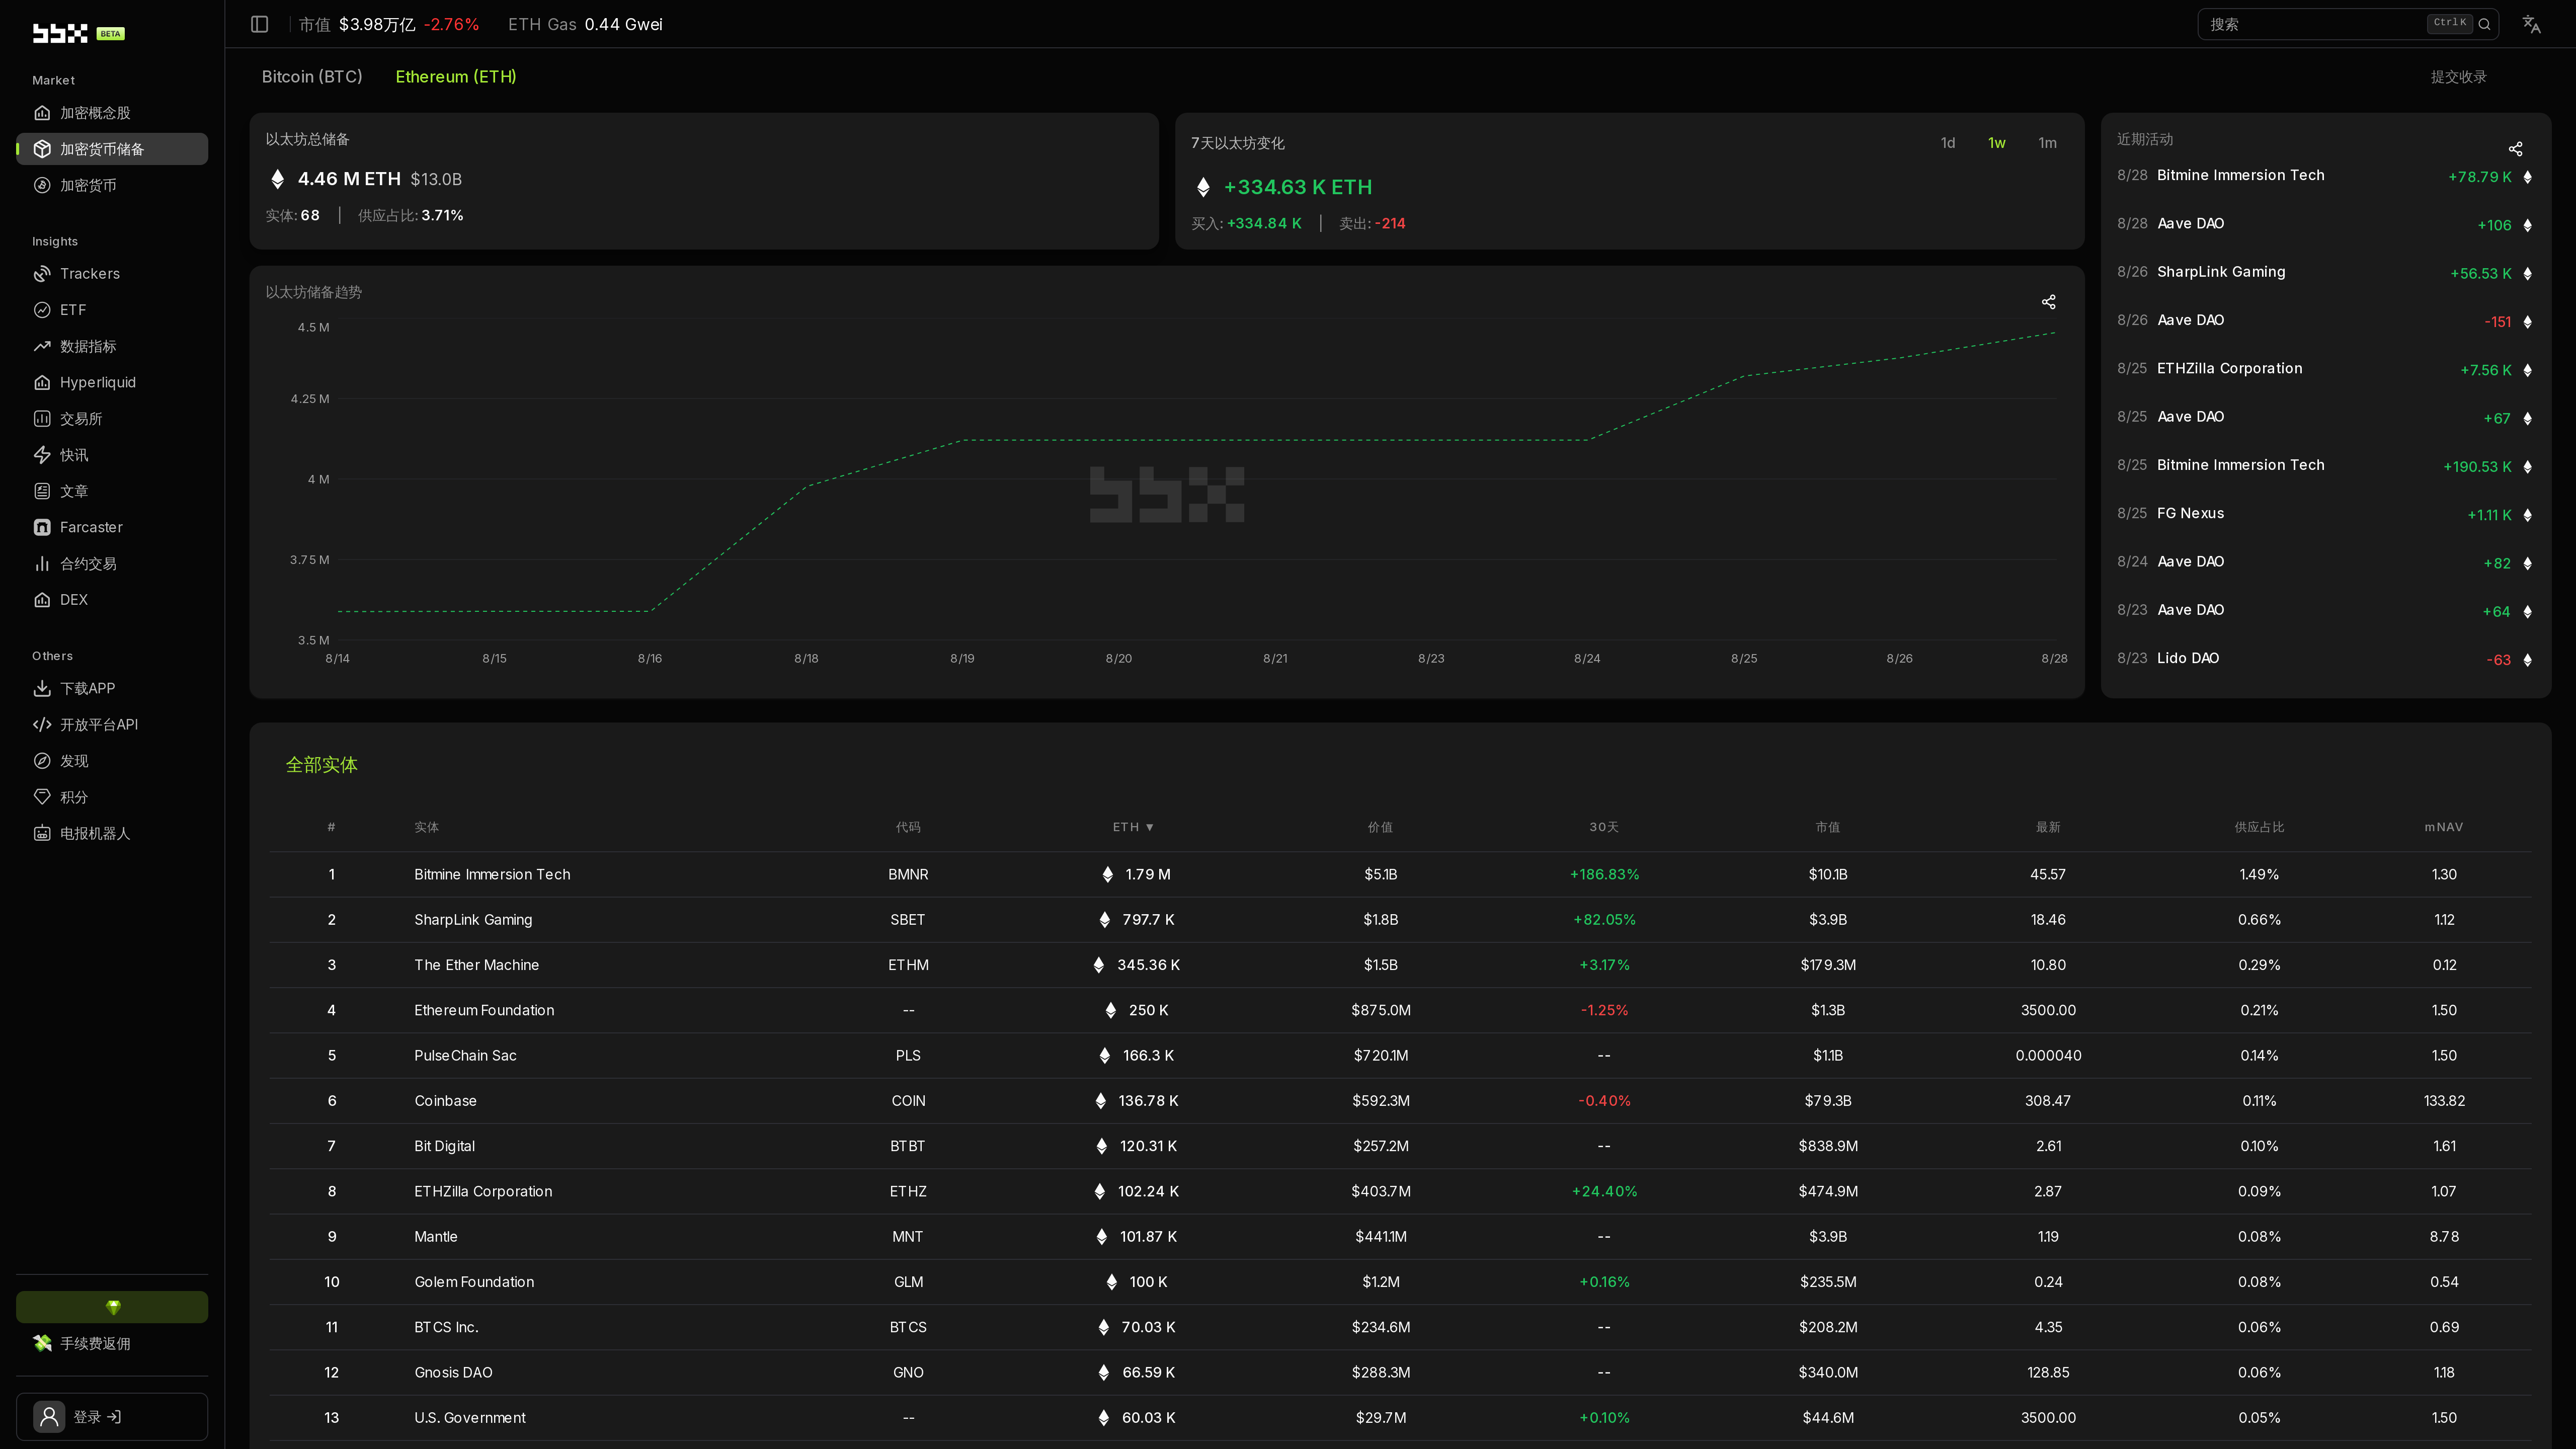Open Farcaster in the sidebar
The height and width of the screenshot is (1449, 2576).
112,527
